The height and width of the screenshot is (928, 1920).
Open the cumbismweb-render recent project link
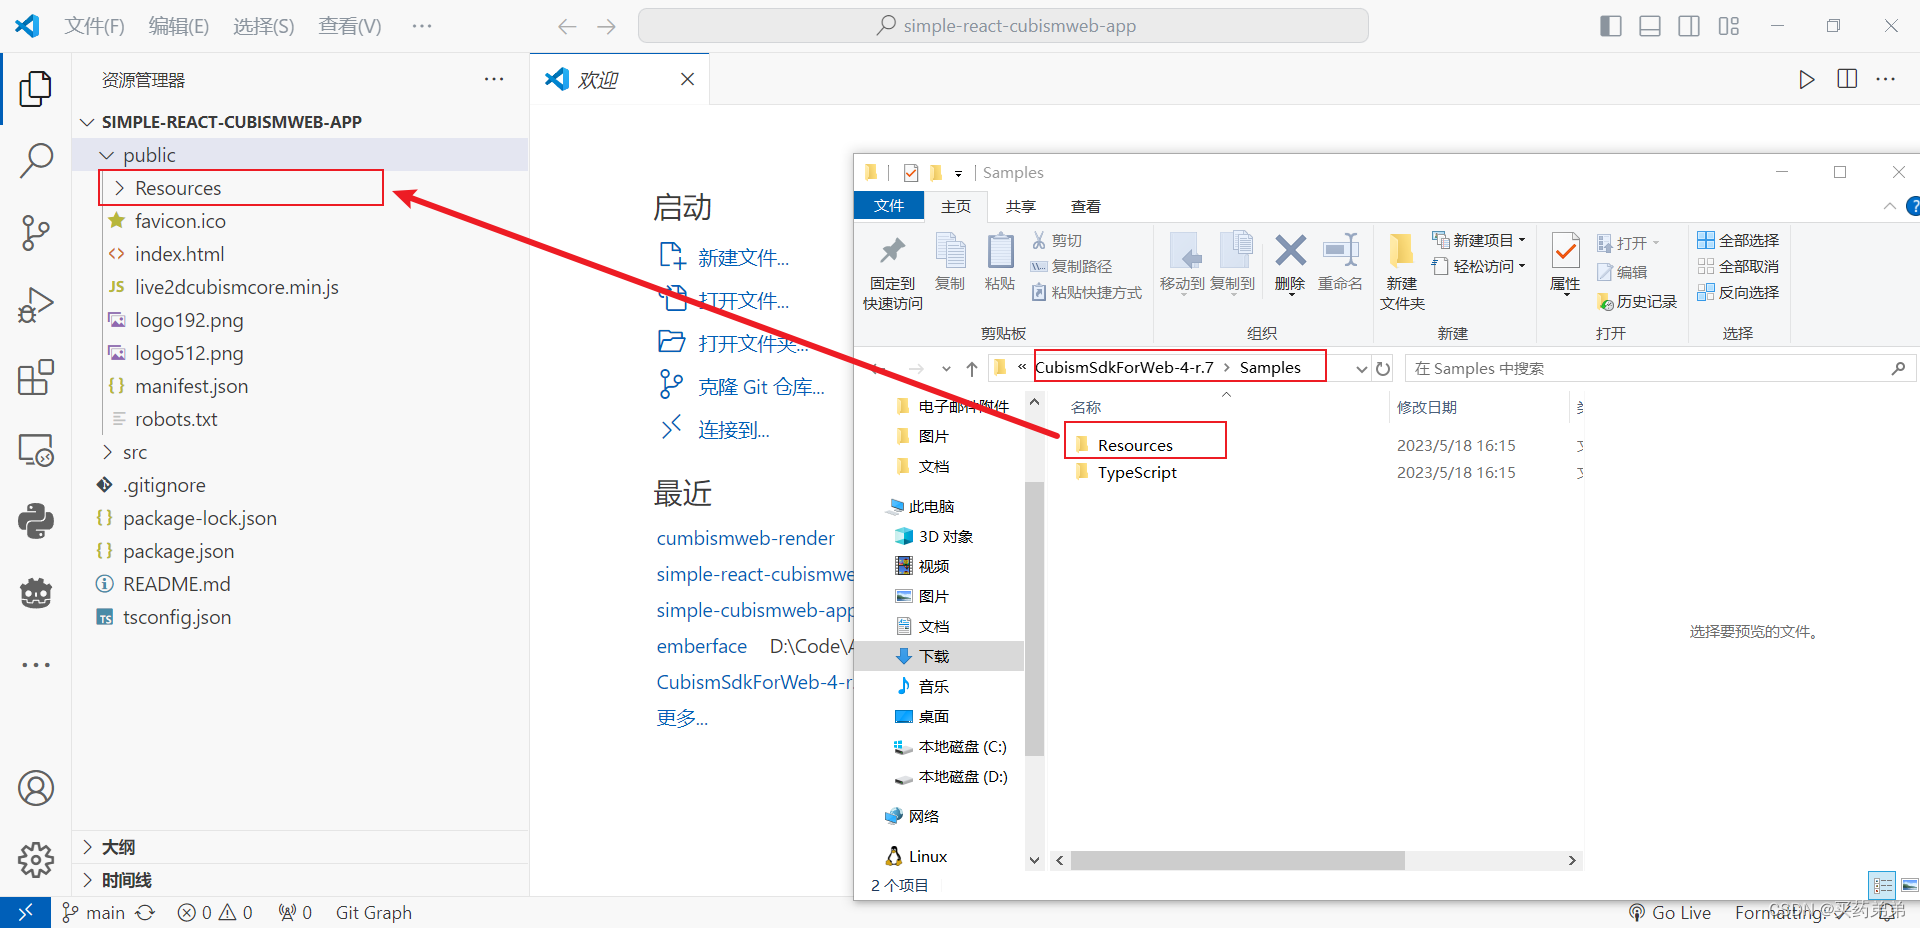pyautogui.click(x=745, y=537)
